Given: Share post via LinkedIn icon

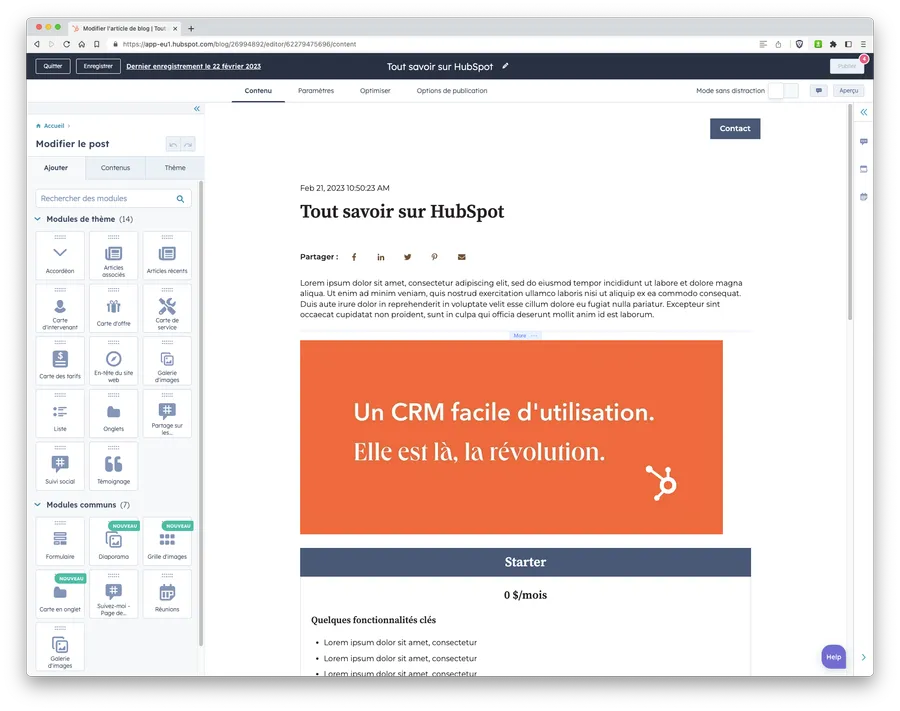Looking at the screenshot, I should point(381,257).
